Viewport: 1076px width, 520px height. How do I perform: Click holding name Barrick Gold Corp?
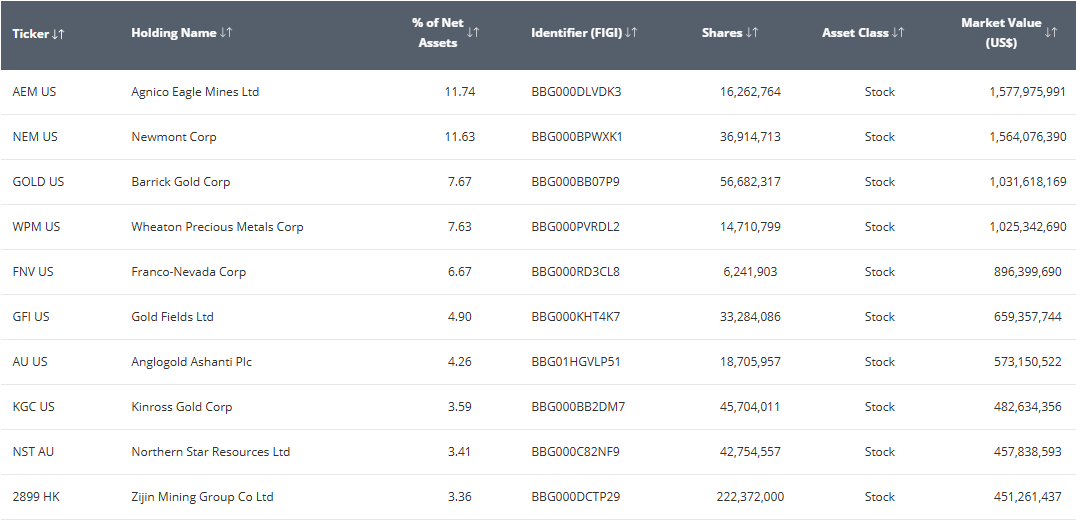180,182
